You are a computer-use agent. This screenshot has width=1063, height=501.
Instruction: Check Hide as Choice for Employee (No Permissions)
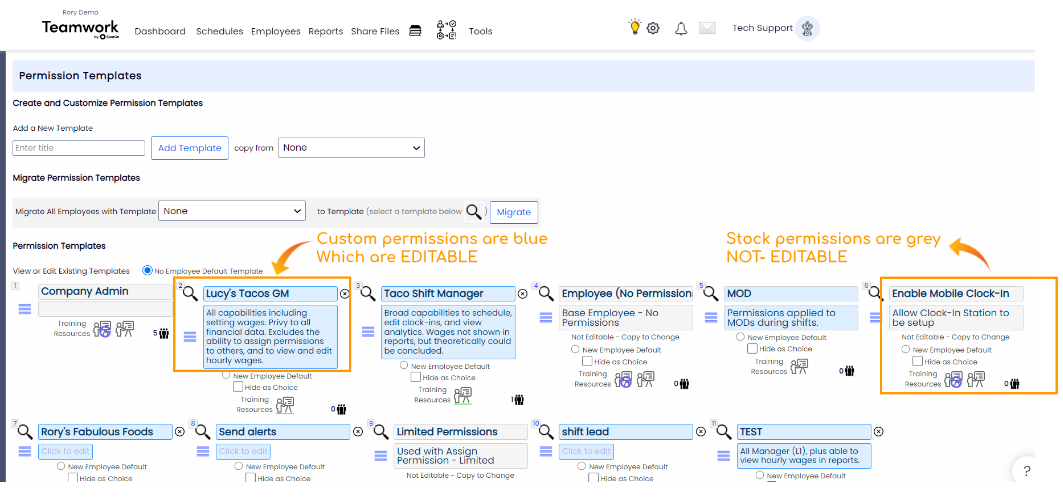(x=588, y=361)
